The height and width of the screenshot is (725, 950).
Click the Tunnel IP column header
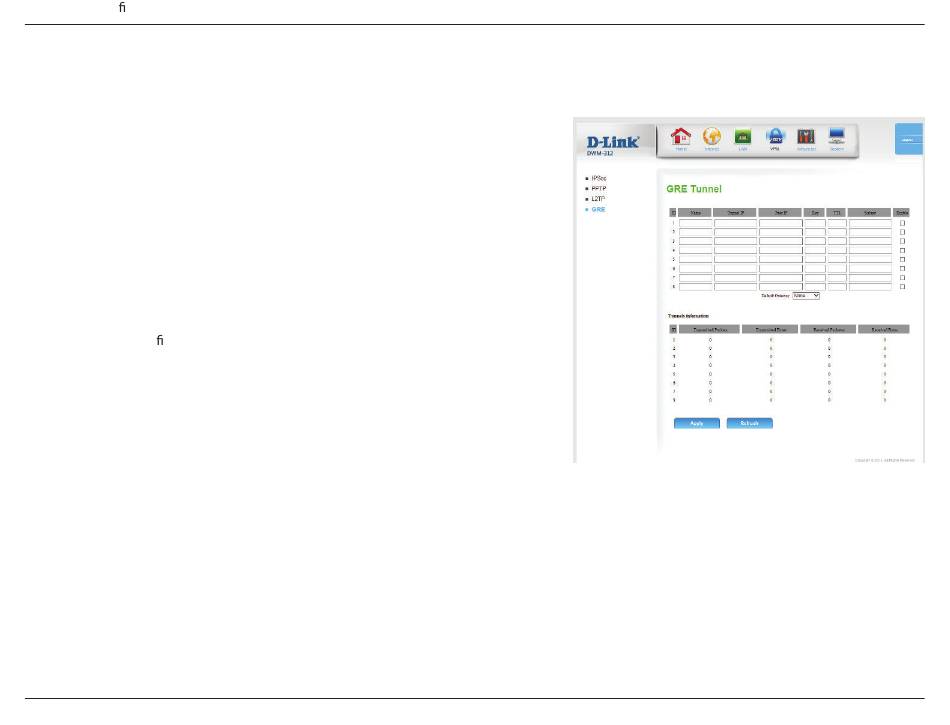coord(735,213)
